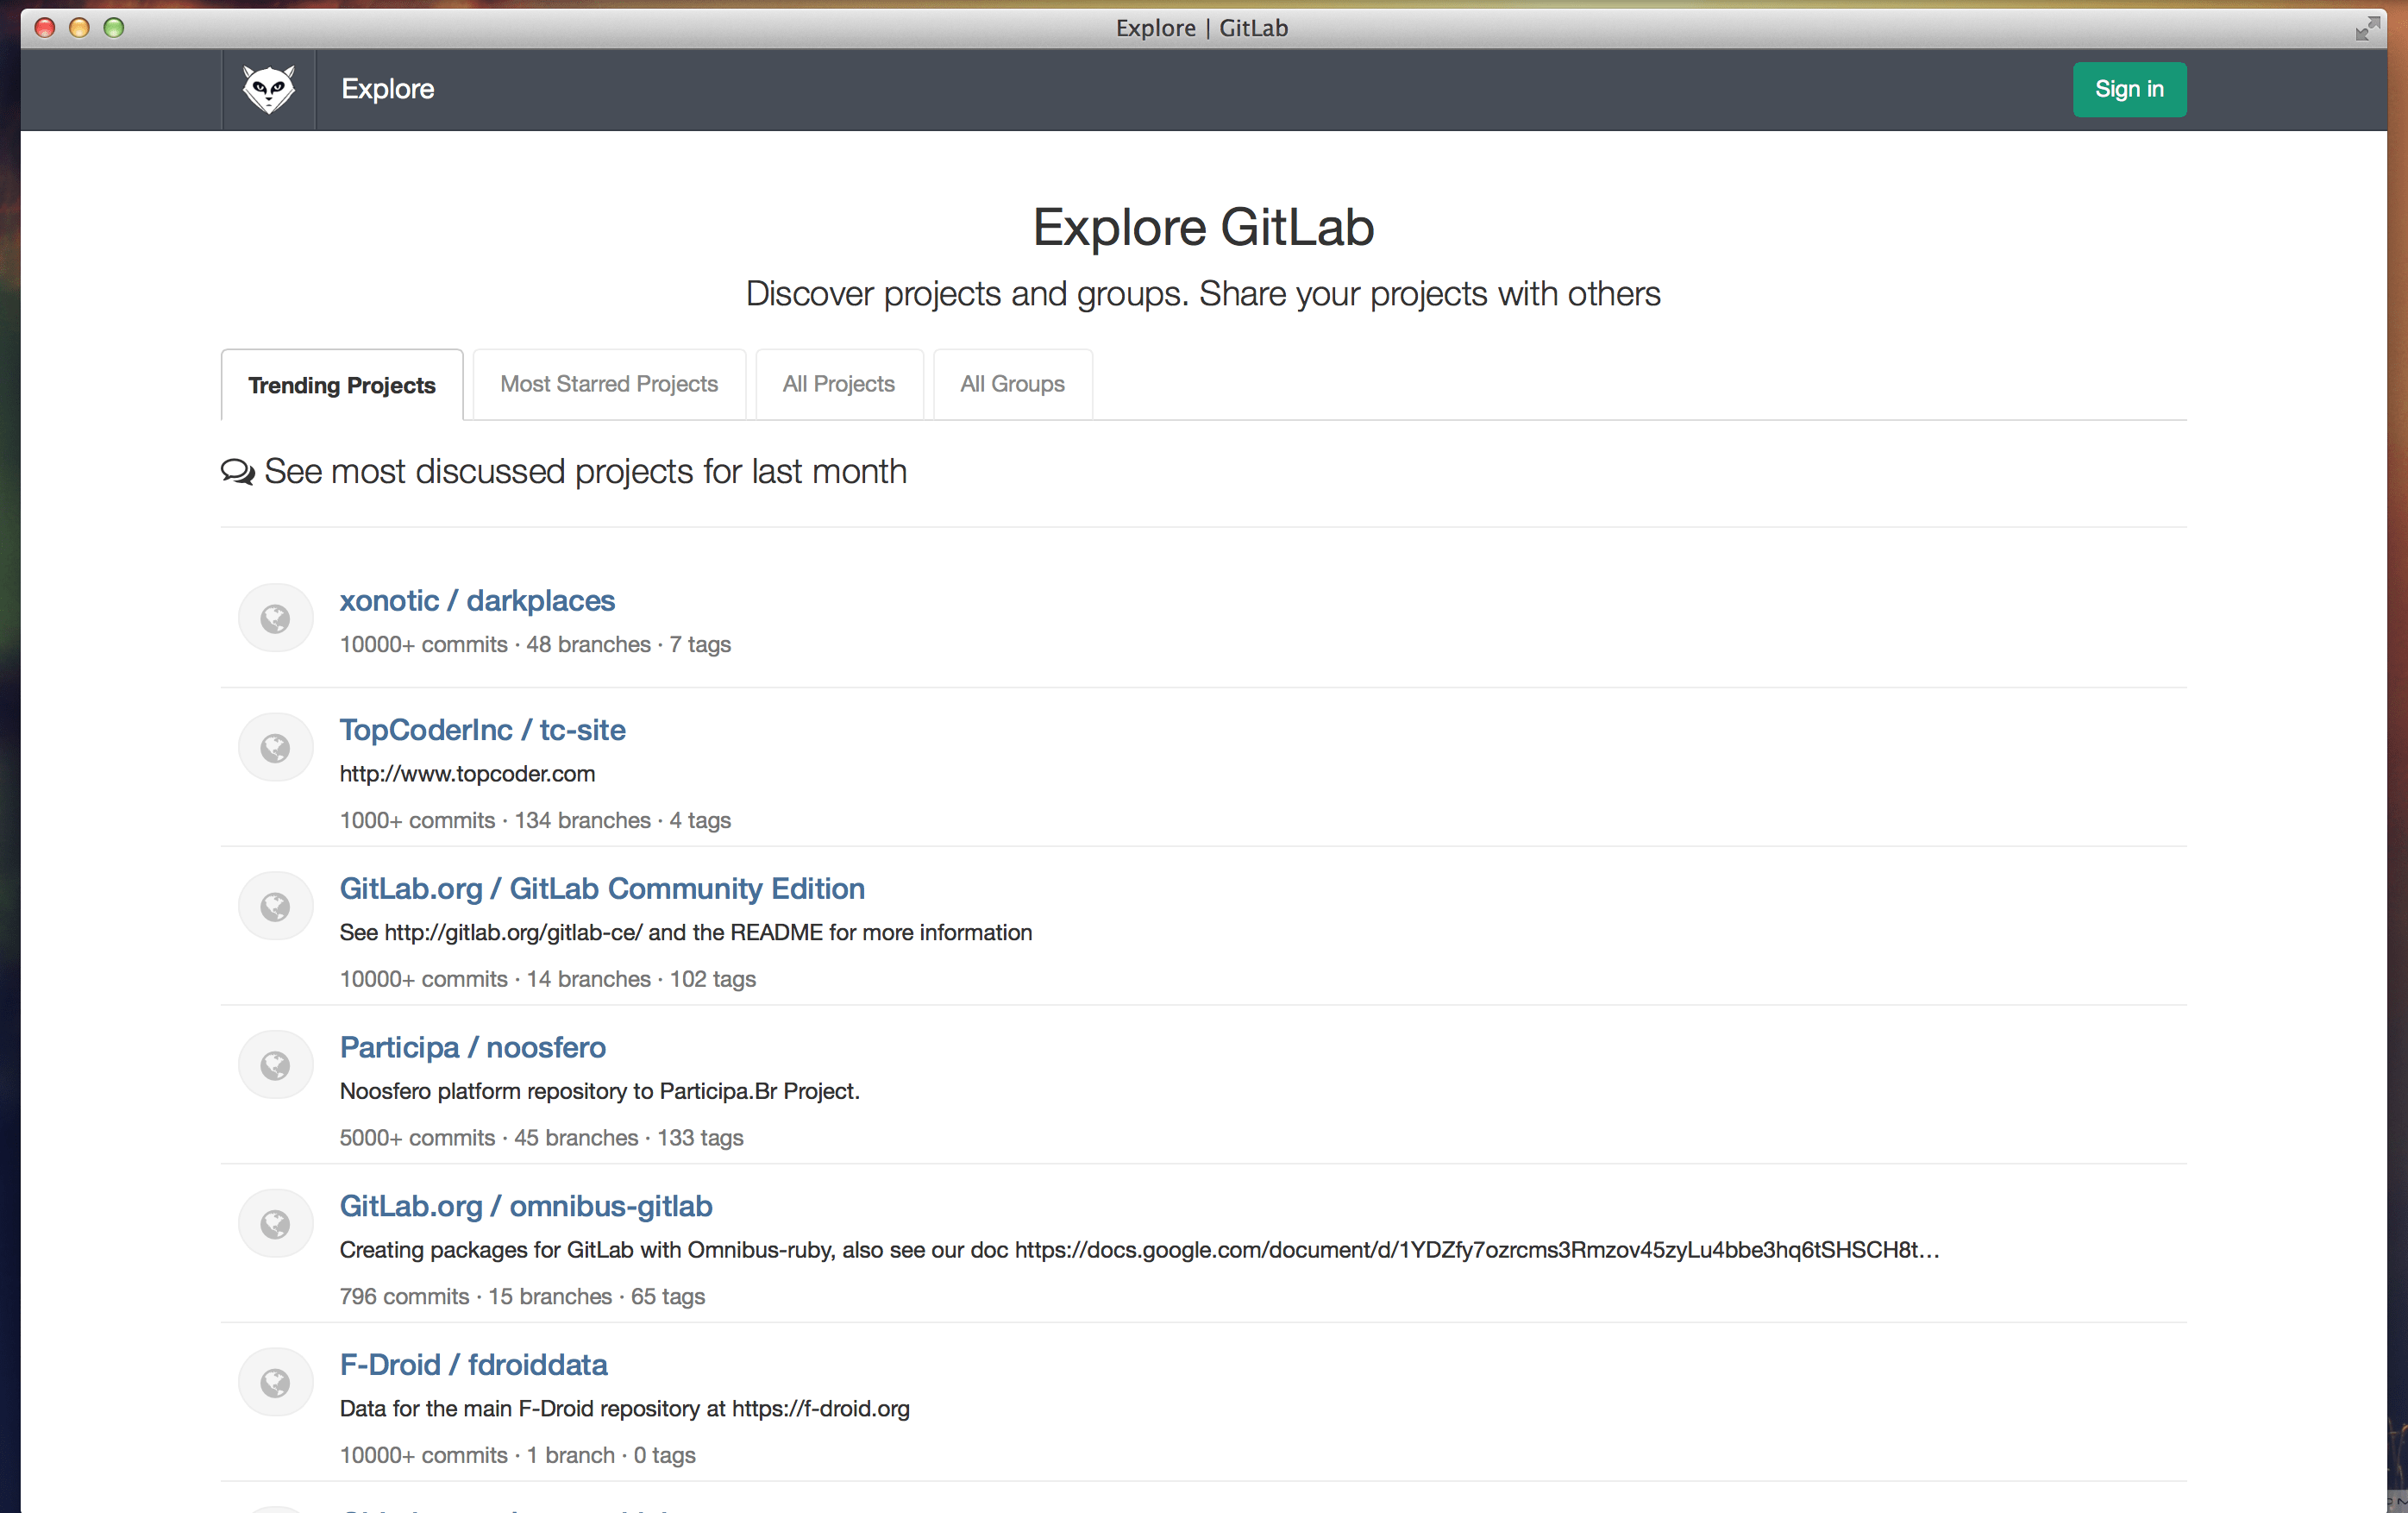Switch to the All Projects tab
This screenshot has width=2408, height=1513.
pos(839,384)
